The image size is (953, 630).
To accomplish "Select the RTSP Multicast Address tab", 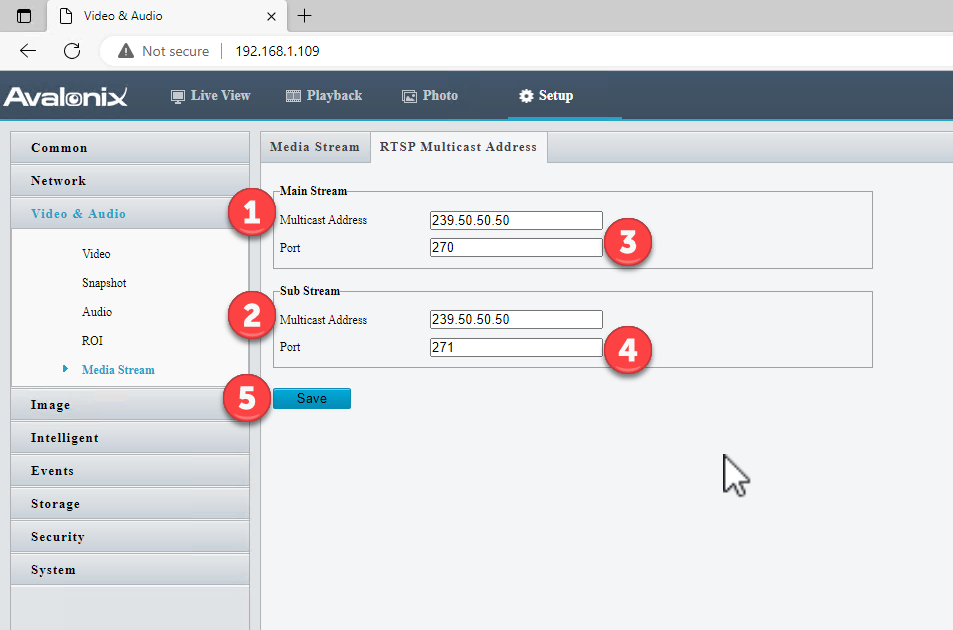I will click(x=458, y=146).
